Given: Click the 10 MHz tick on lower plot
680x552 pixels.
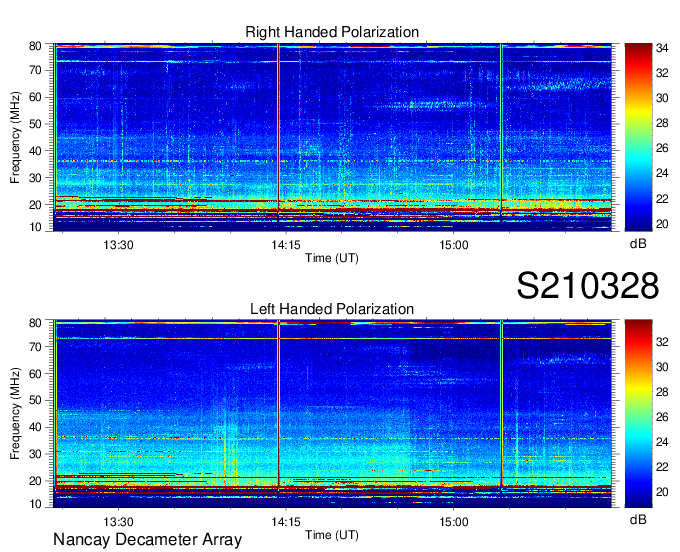Looking at the screenshot, I should tap(35, 503).
